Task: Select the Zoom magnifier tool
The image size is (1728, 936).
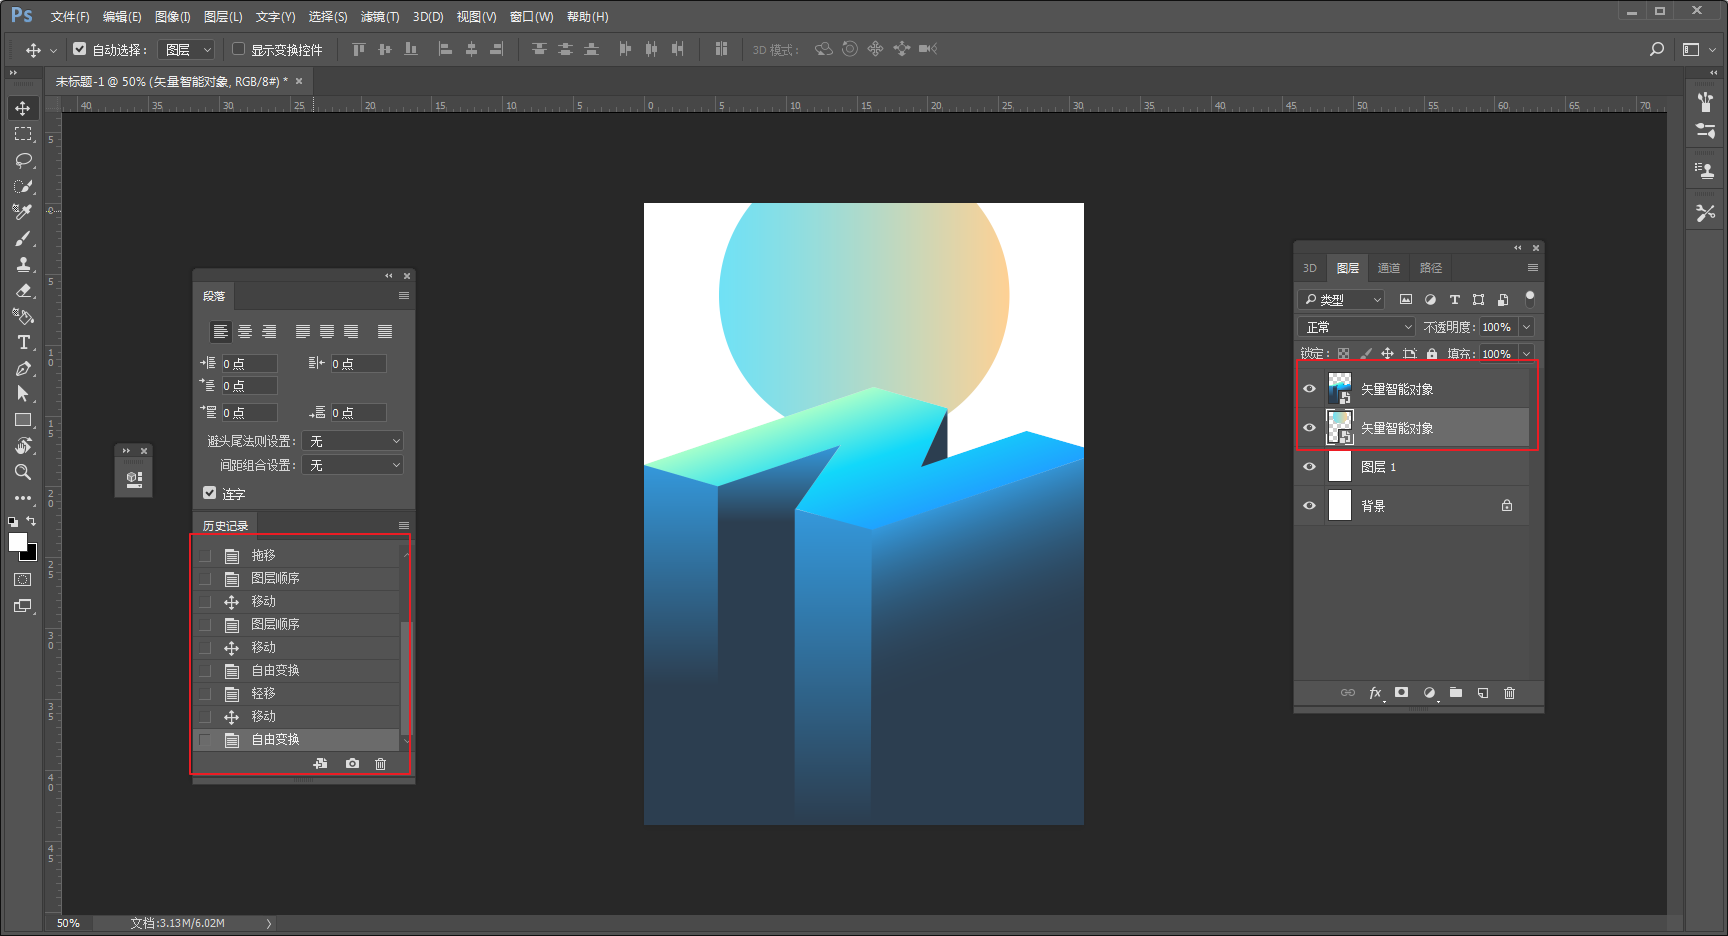Action: click(23, 472)
